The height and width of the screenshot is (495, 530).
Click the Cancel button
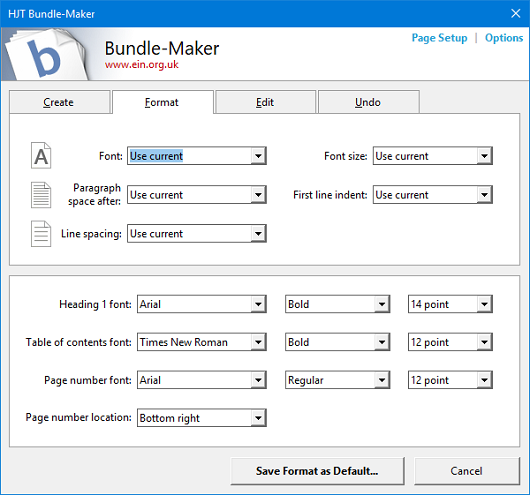point(467,471)
